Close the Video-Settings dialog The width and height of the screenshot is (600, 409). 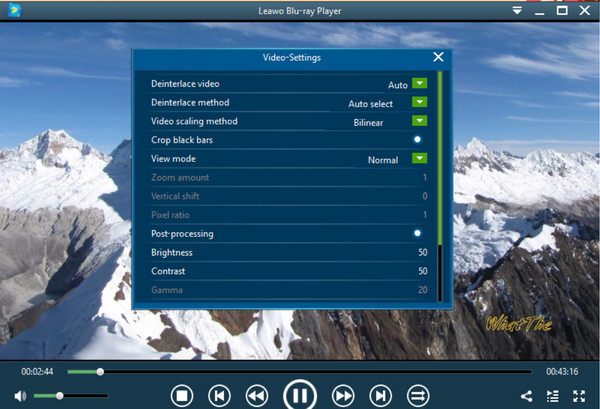tap(438, 58)
